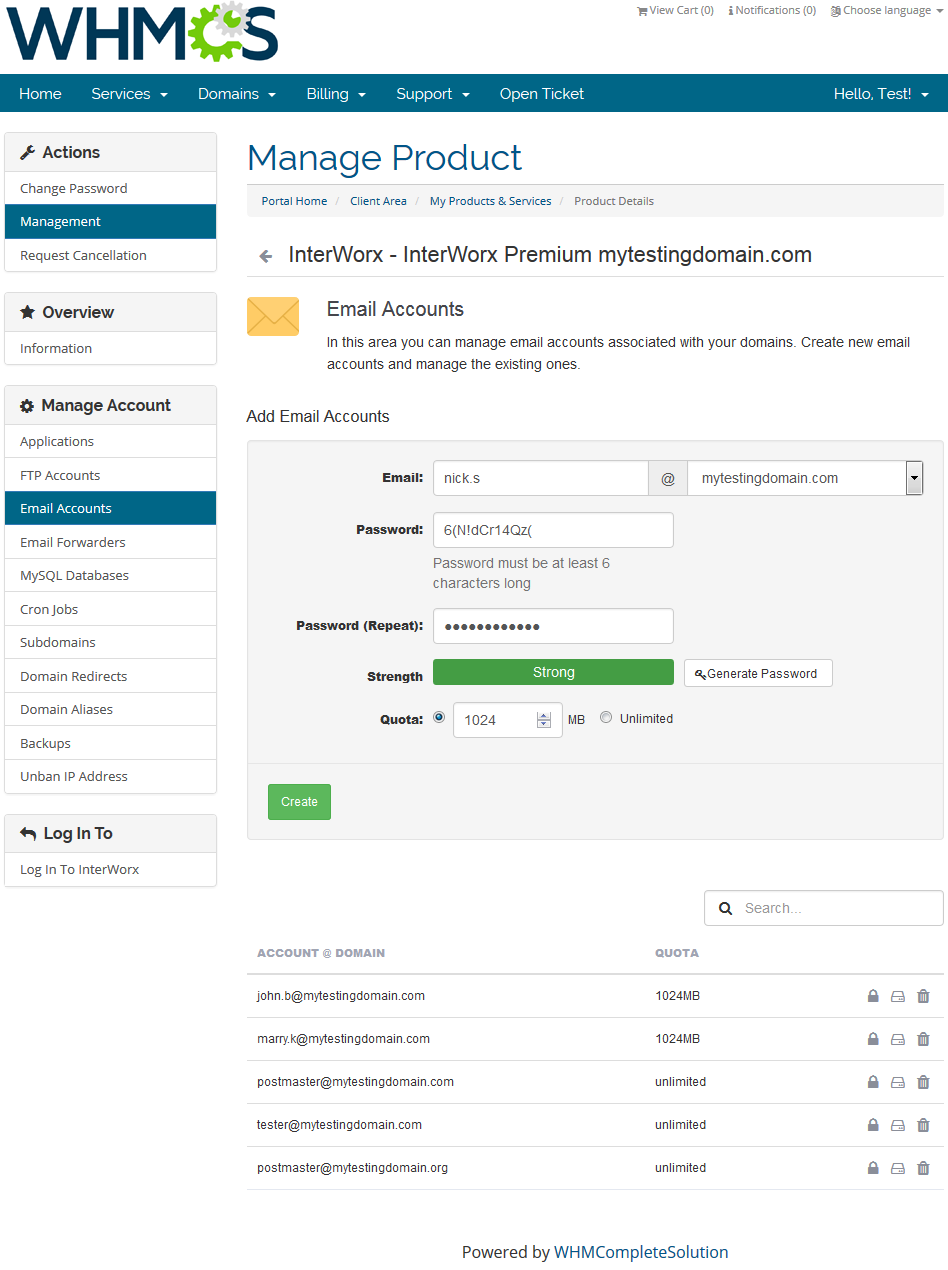The width and height of the screenshot is (948, 1270).
Task: Select the Unlimited quota radio button
Action: click(606, 717)
